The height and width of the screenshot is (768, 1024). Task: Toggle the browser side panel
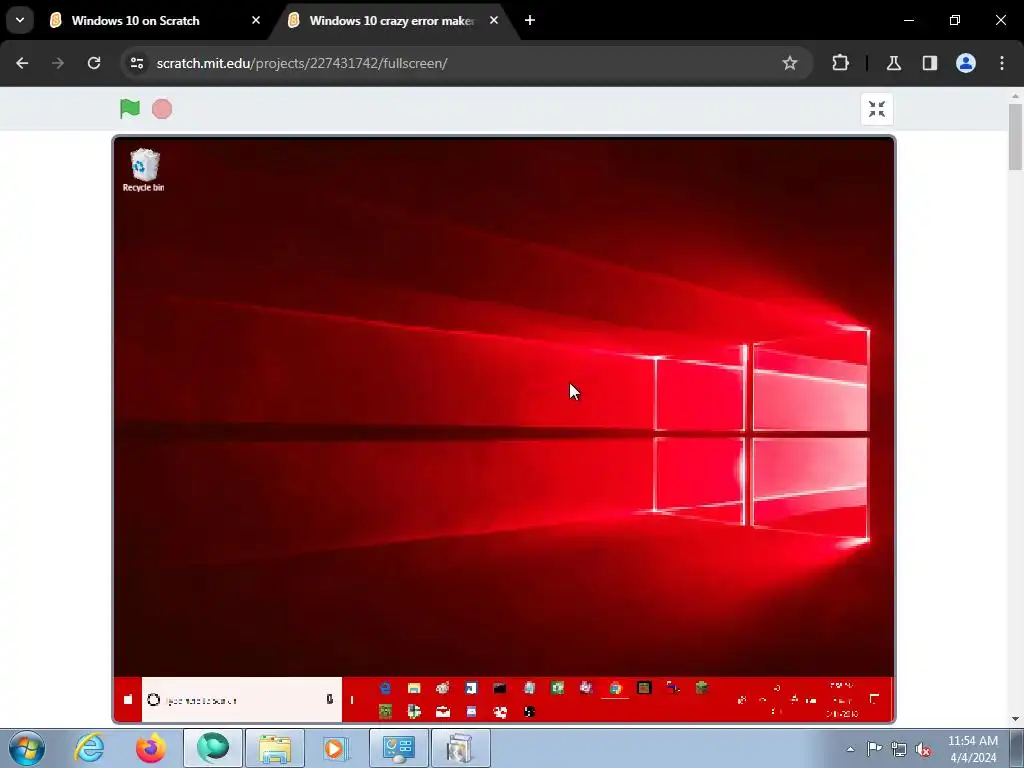[929, 63]
